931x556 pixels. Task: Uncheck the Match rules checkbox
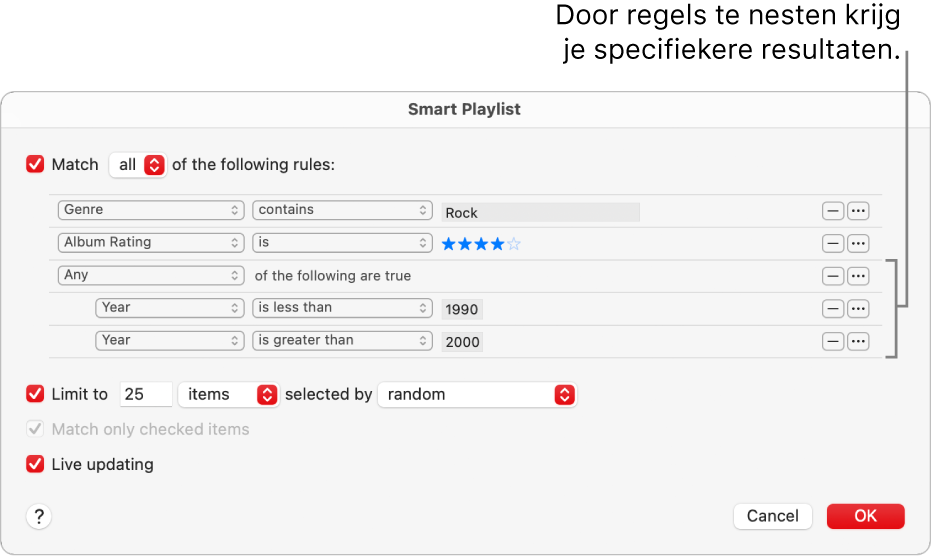coord(36,165)
